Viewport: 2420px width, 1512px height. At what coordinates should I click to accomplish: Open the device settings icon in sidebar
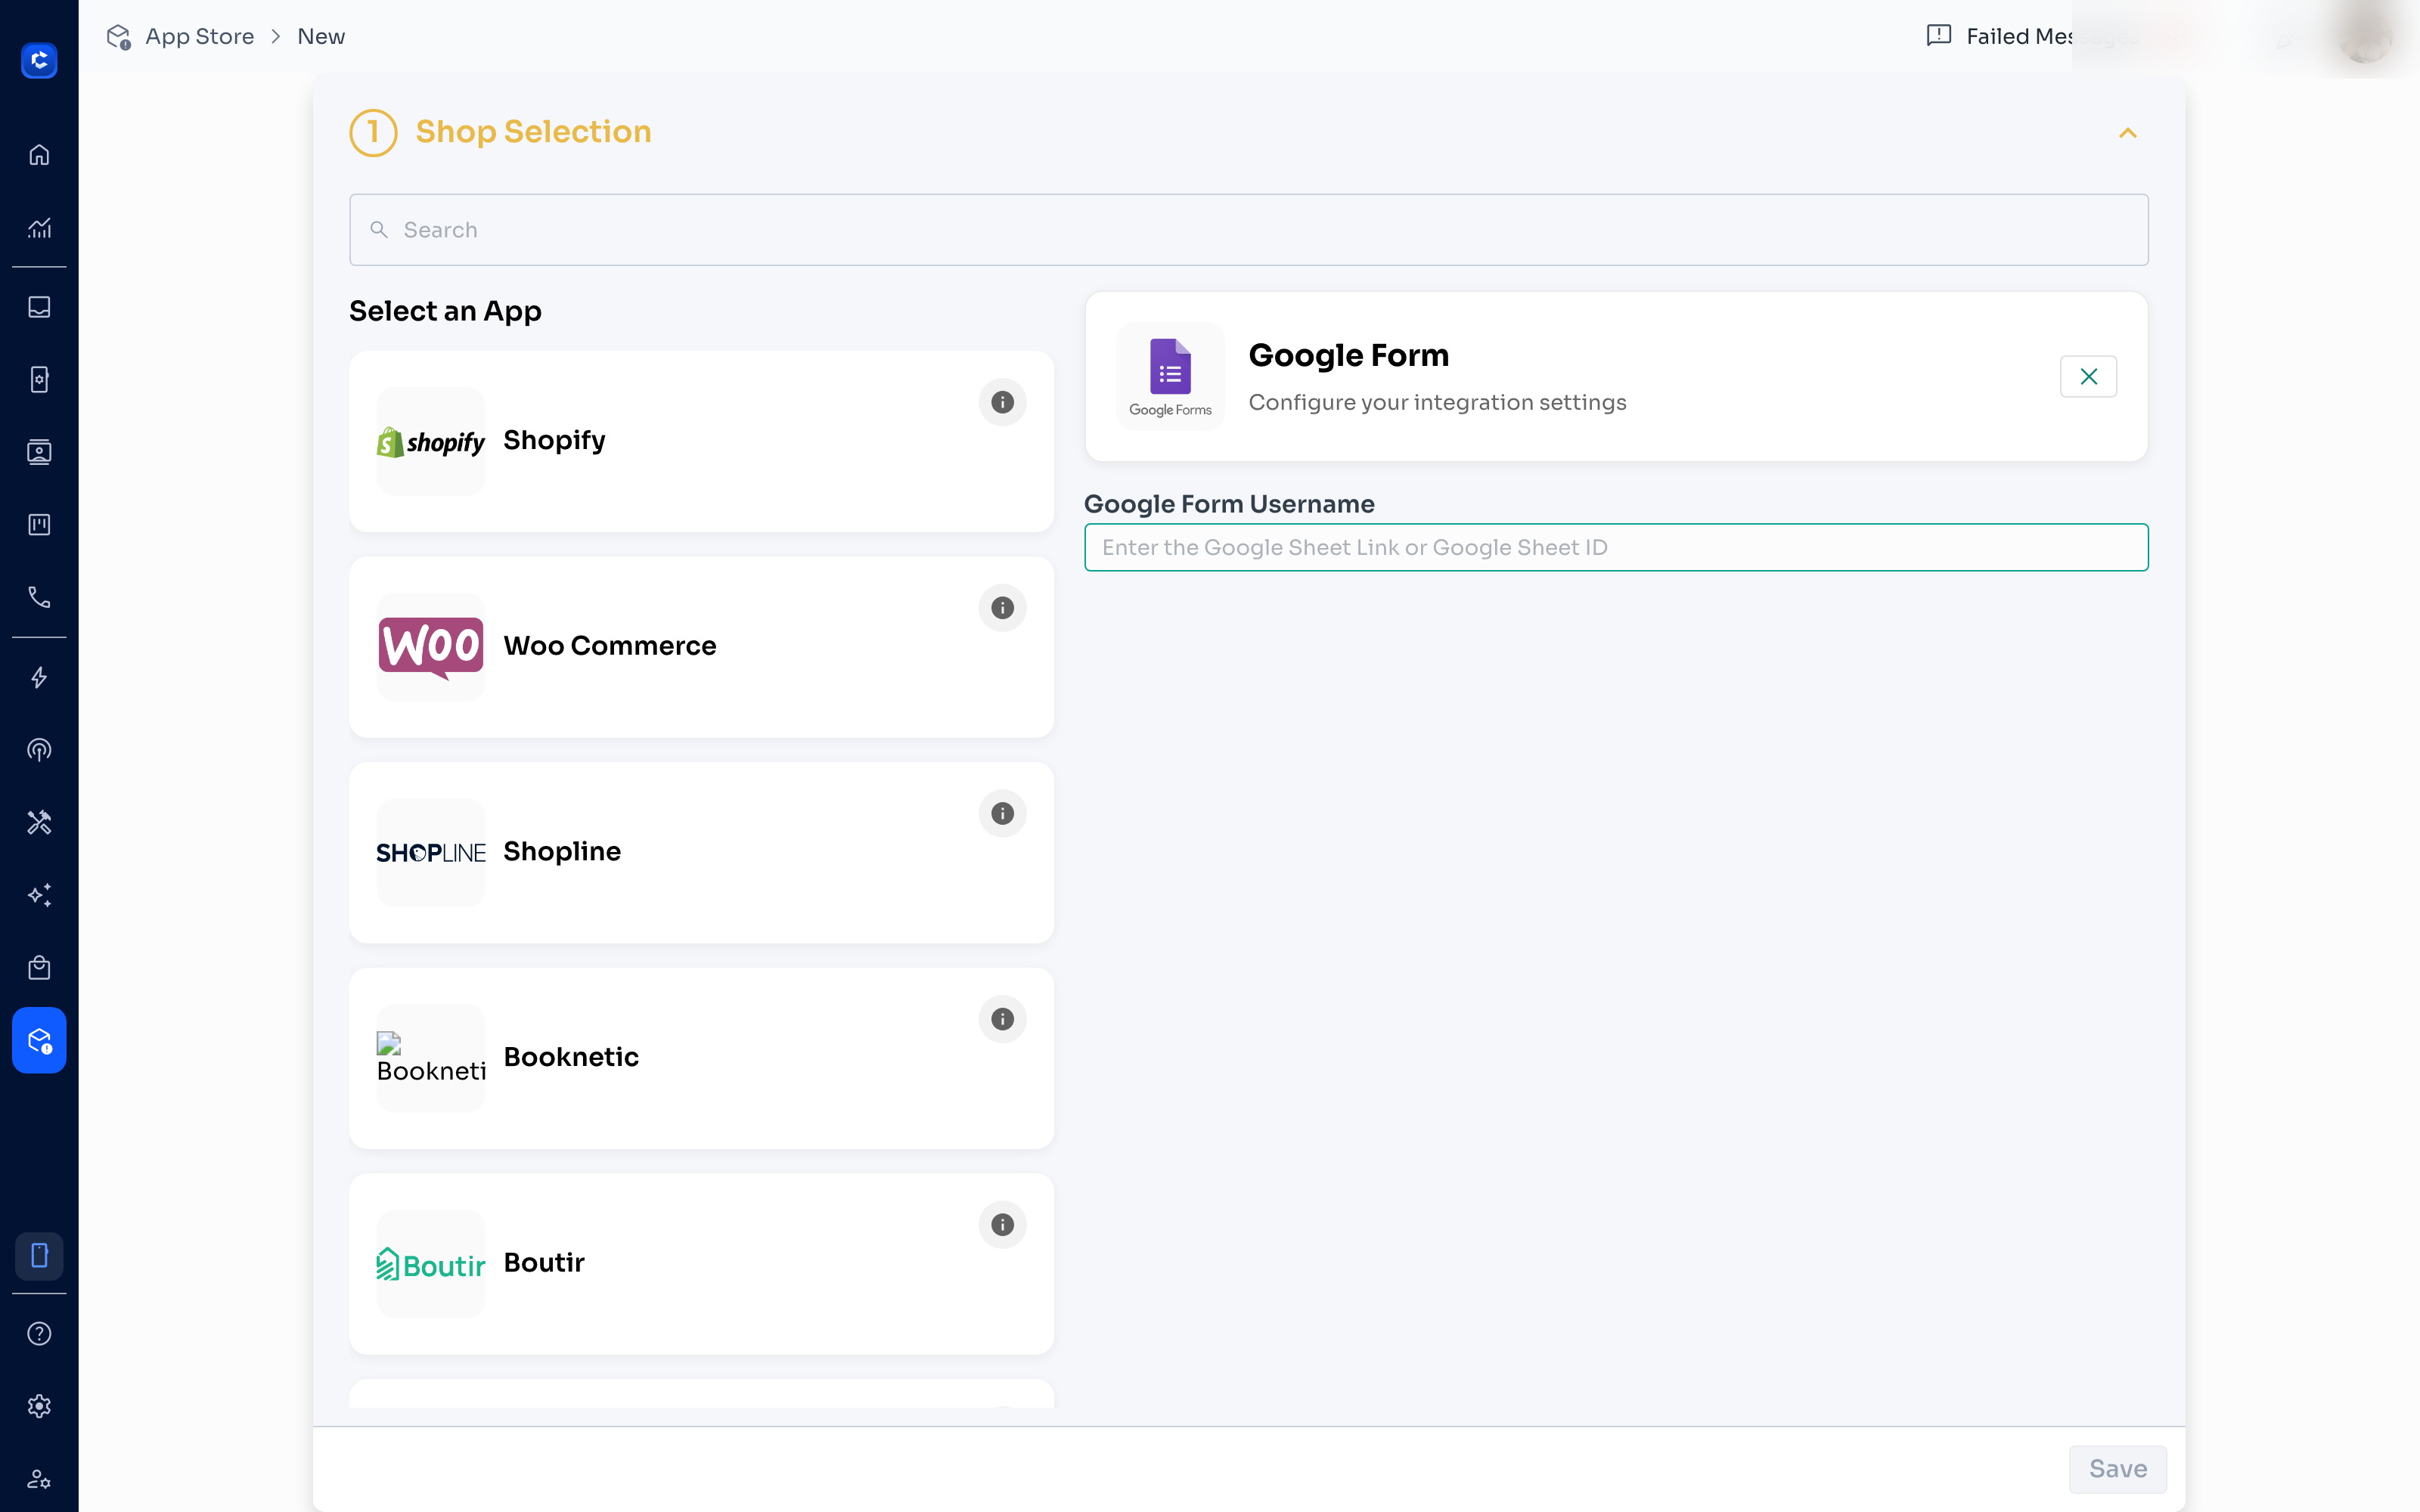click(x=39, y=379)
